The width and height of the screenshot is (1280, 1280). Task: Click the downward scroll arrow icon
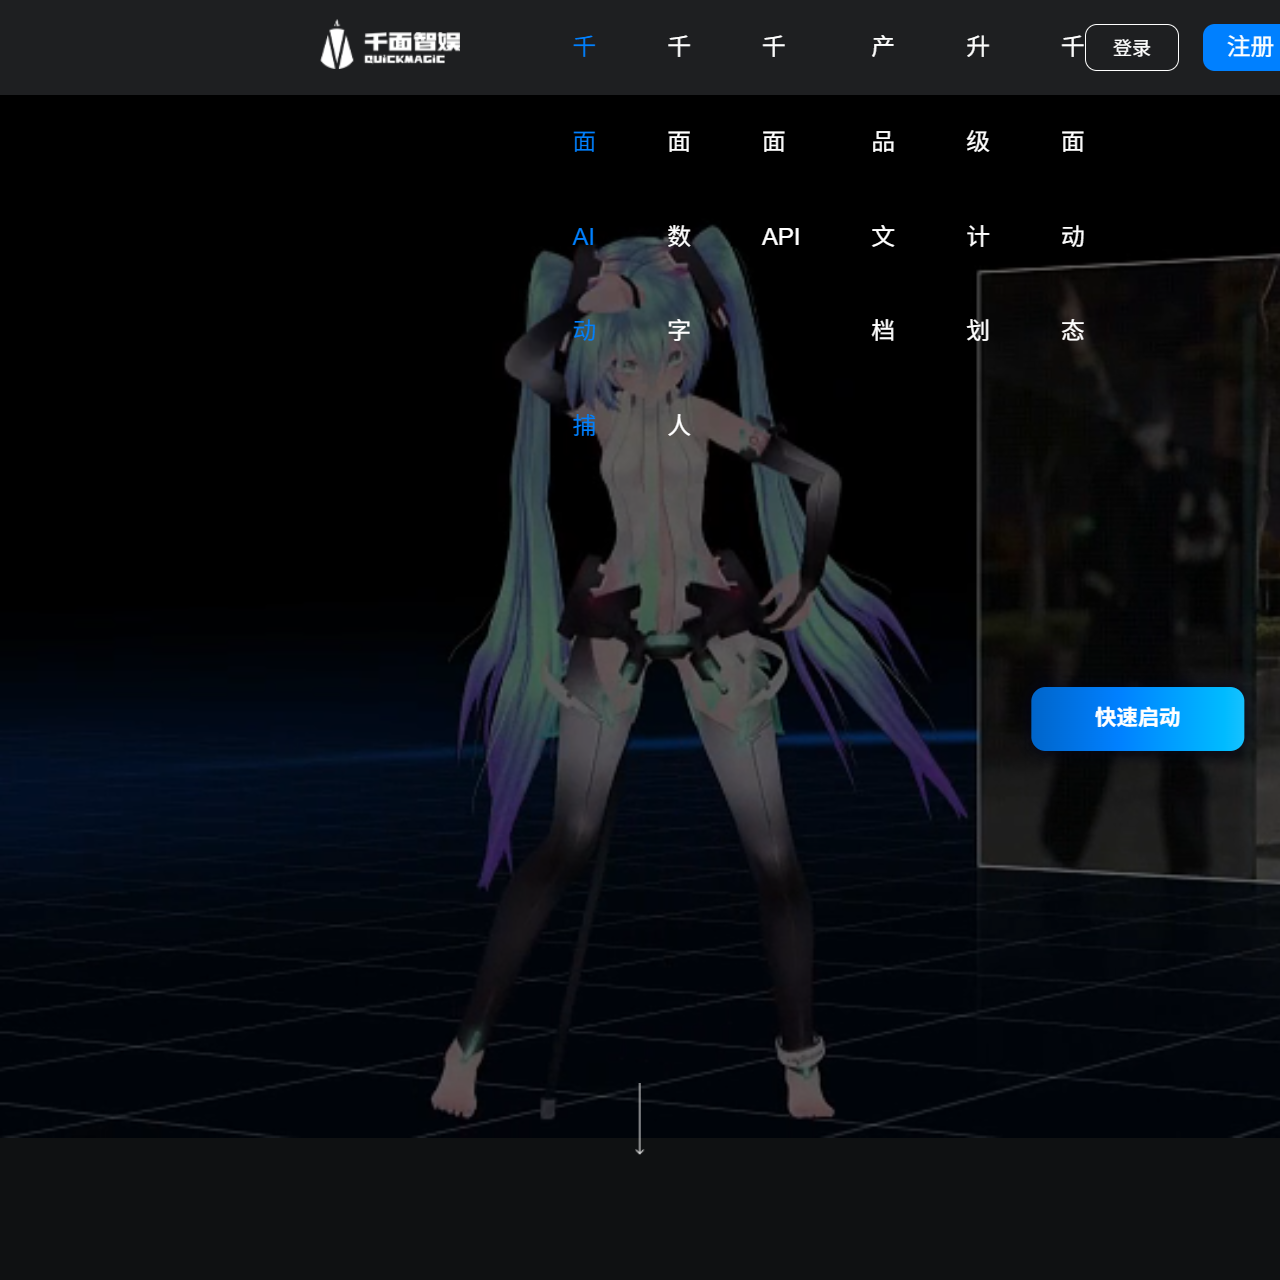point(640,1120)
